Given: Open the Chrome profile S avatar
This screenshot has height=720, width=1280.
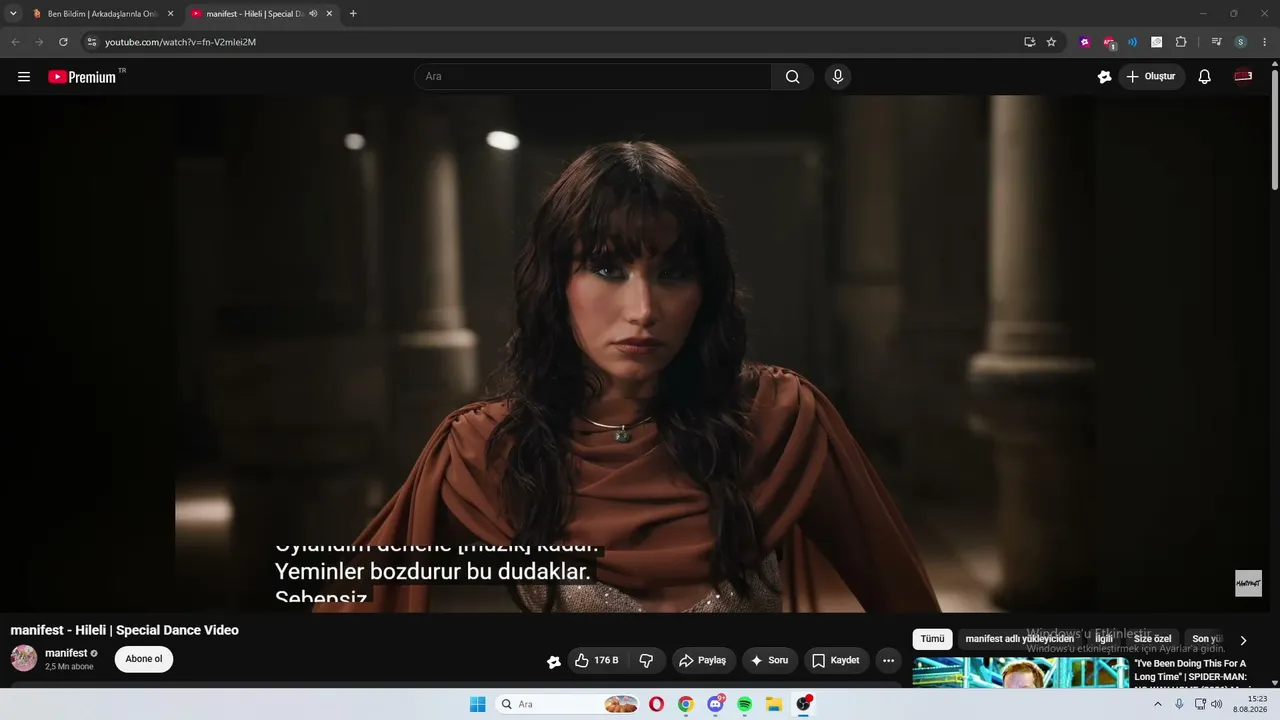Looking at the screenshot, I should coord(1241,42).
